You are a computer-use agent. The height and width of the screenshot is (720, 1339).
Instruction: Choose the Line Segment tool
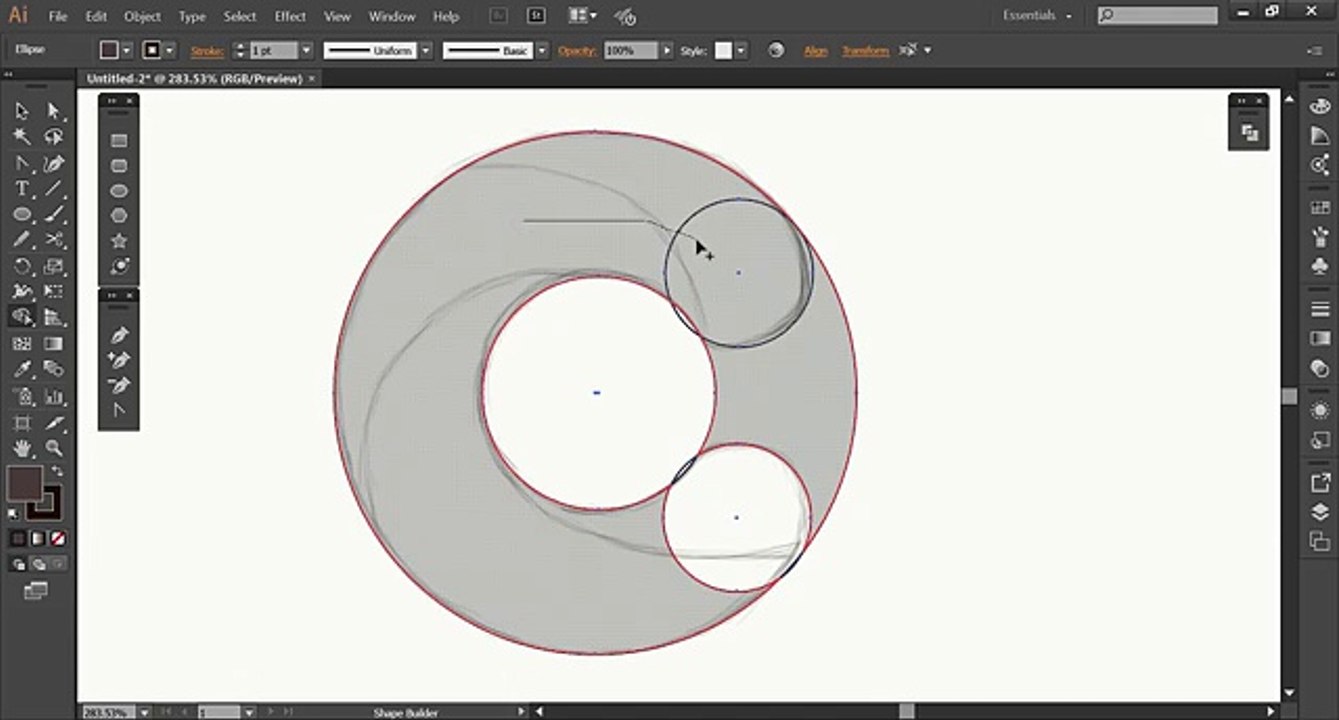point(54,188)
